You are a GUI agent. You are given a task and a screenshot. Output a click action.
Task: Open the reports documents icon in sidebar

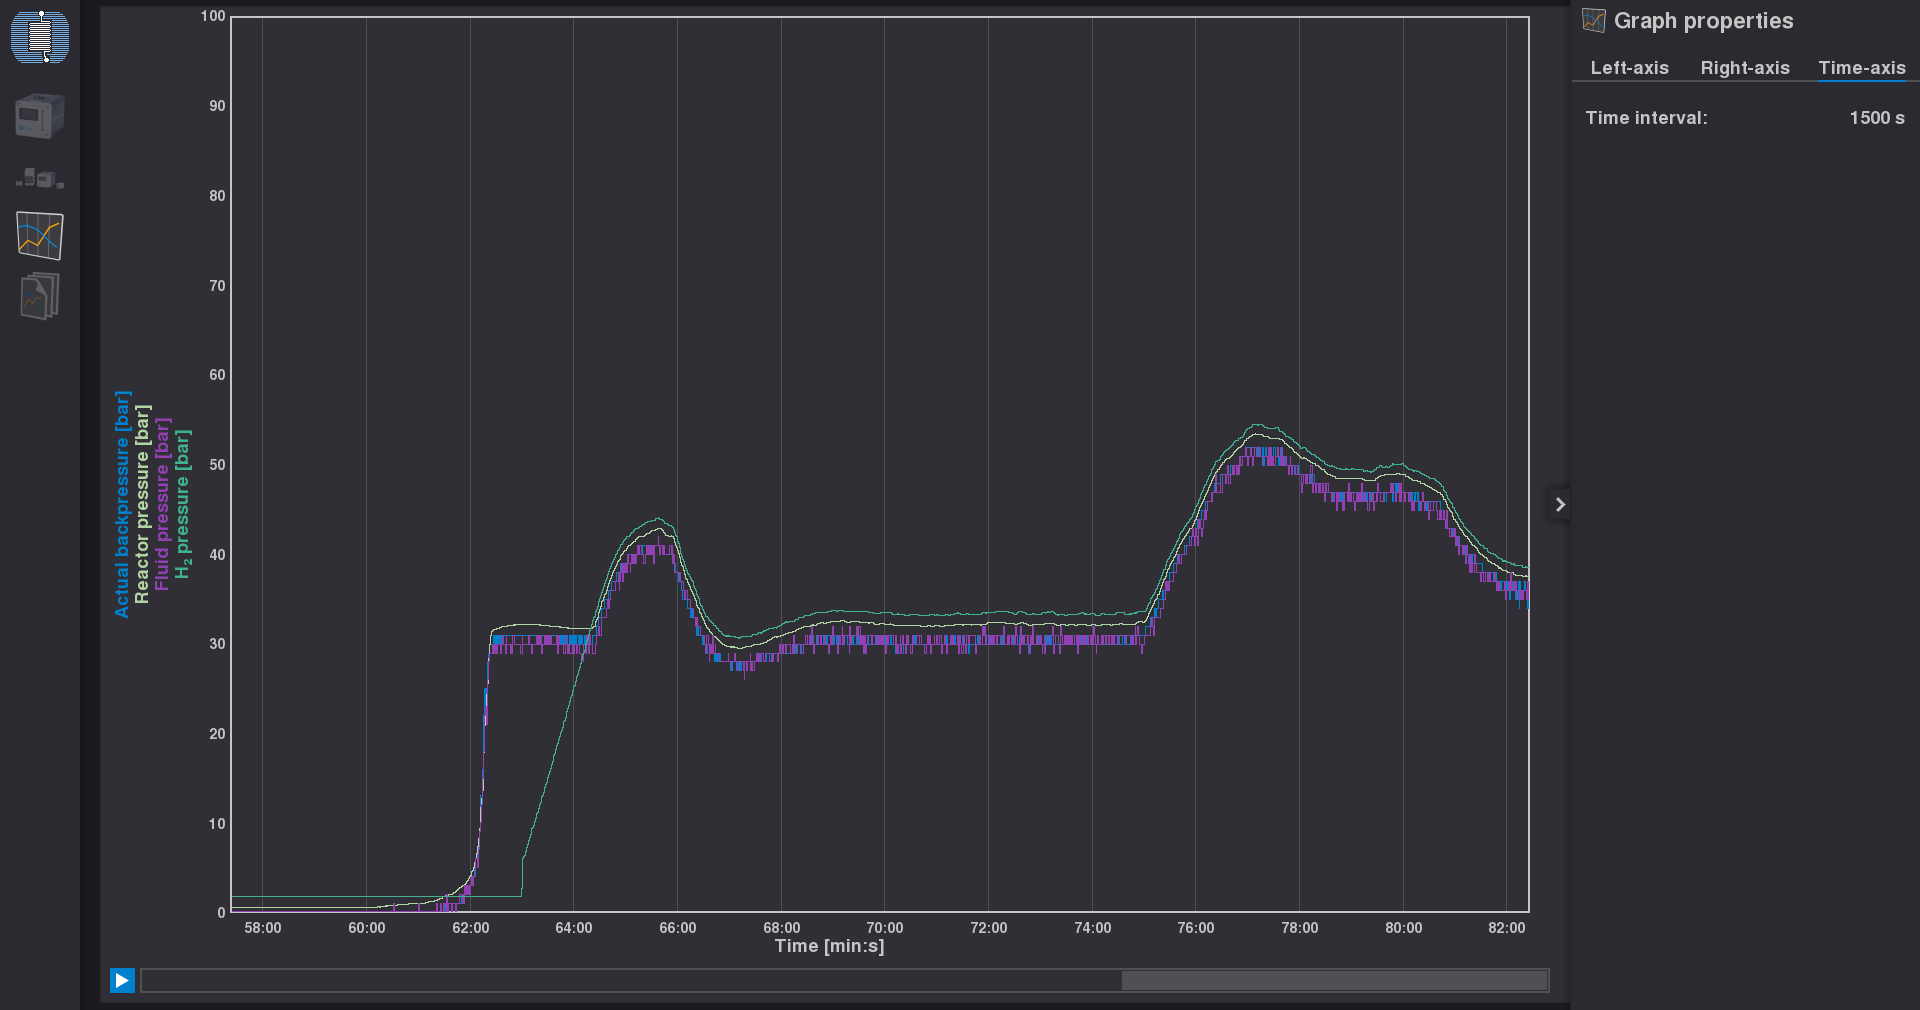(x=40, y=296)
